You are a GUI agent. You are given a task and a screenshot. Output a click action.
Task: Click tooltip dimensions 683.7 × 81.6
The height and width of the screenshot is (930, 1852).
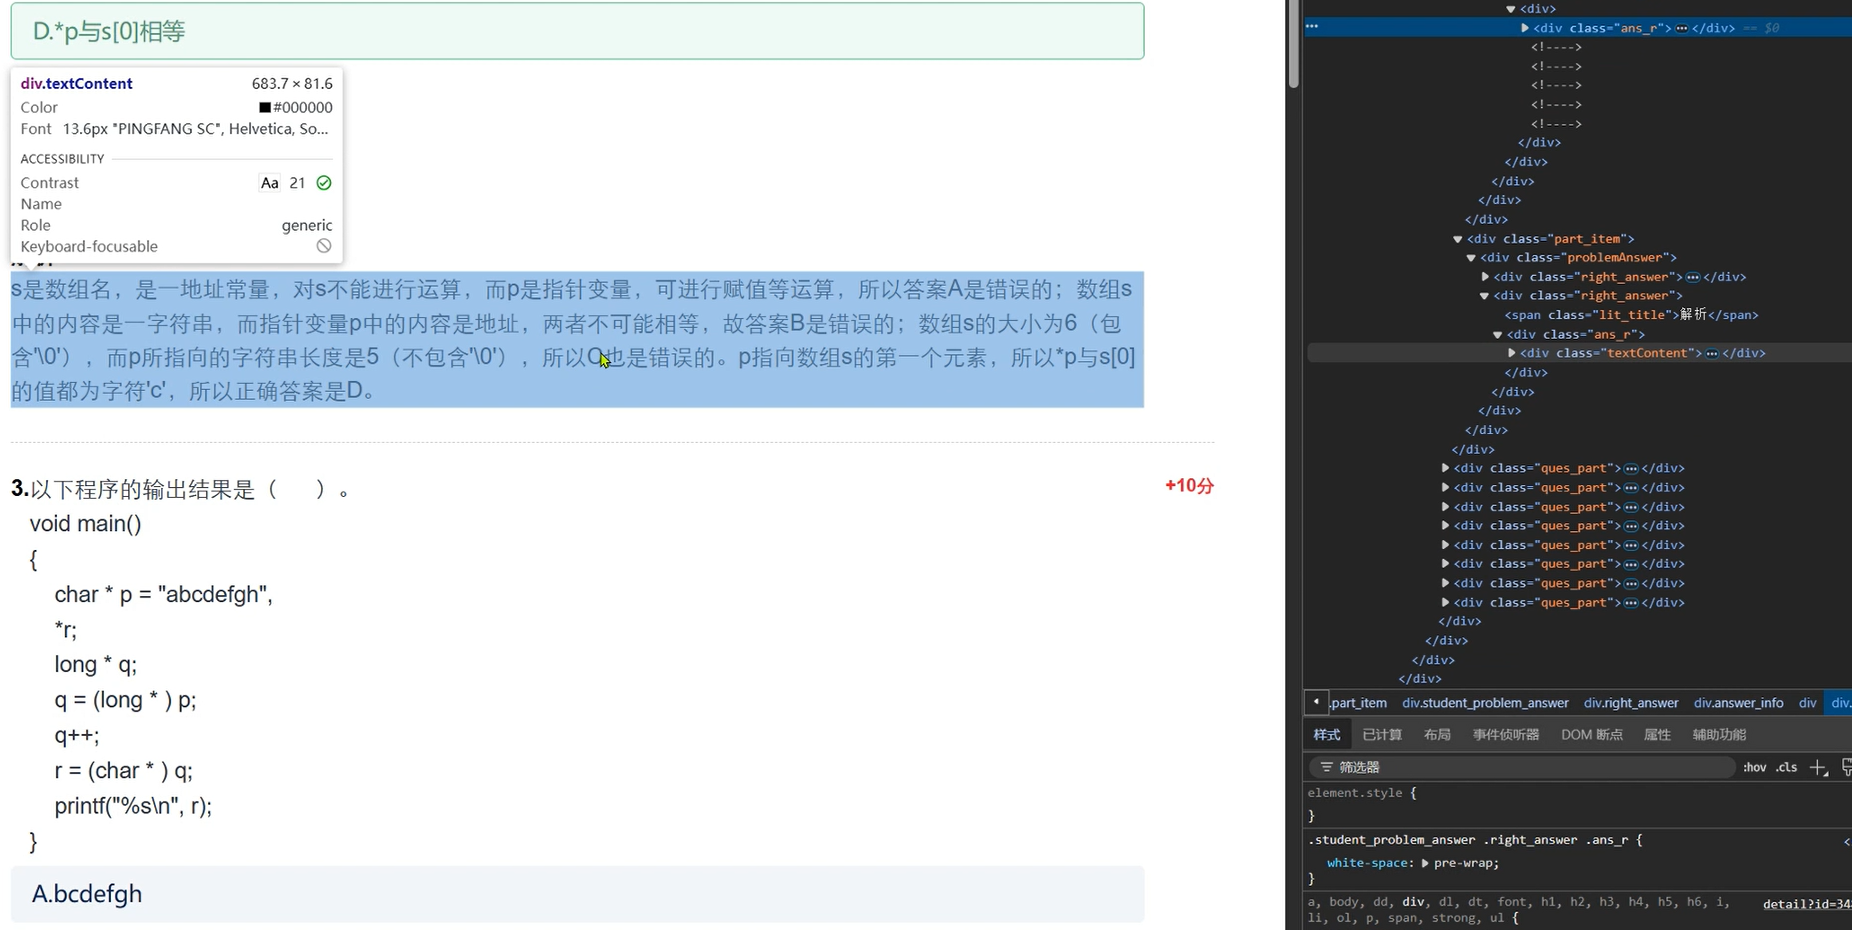(292, 84)
